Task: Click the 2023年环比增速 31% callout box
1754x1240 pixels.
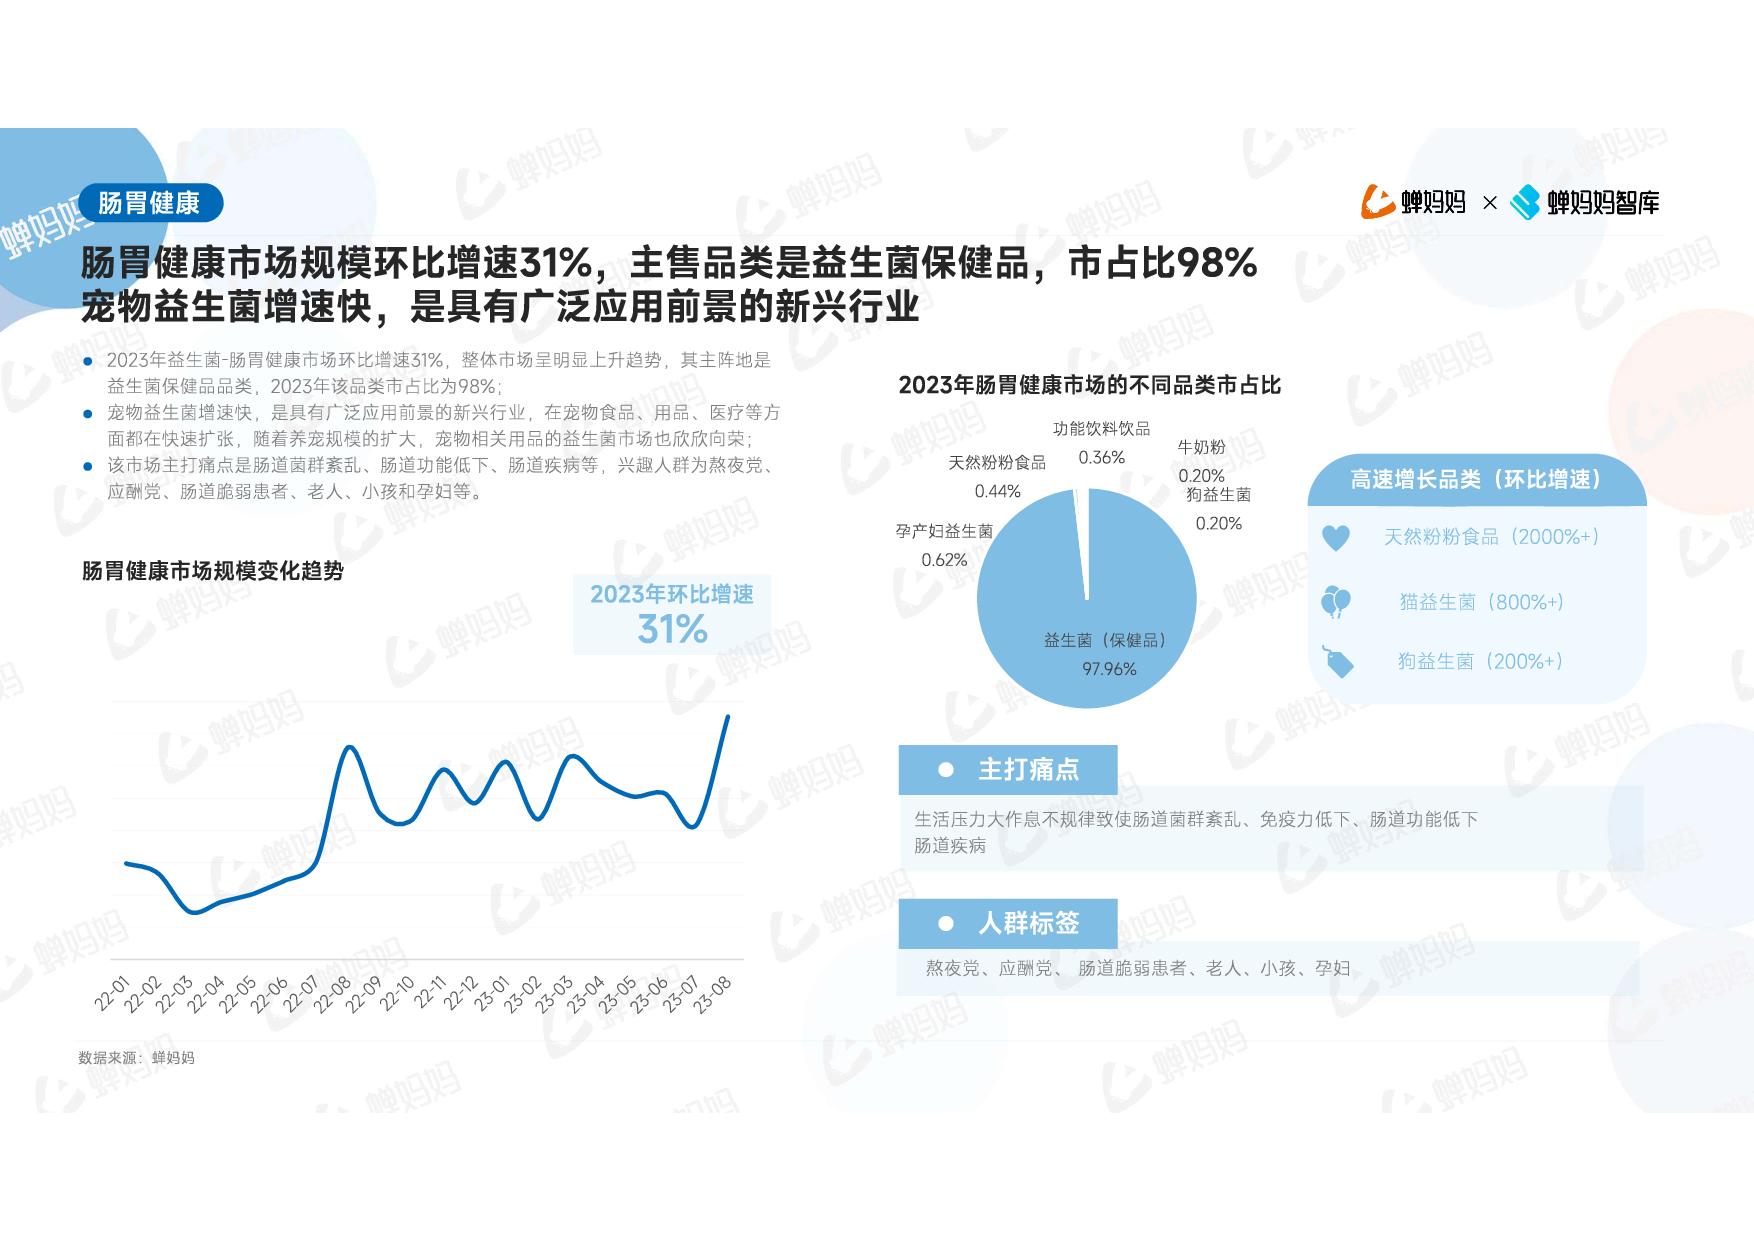Action: 672,614
